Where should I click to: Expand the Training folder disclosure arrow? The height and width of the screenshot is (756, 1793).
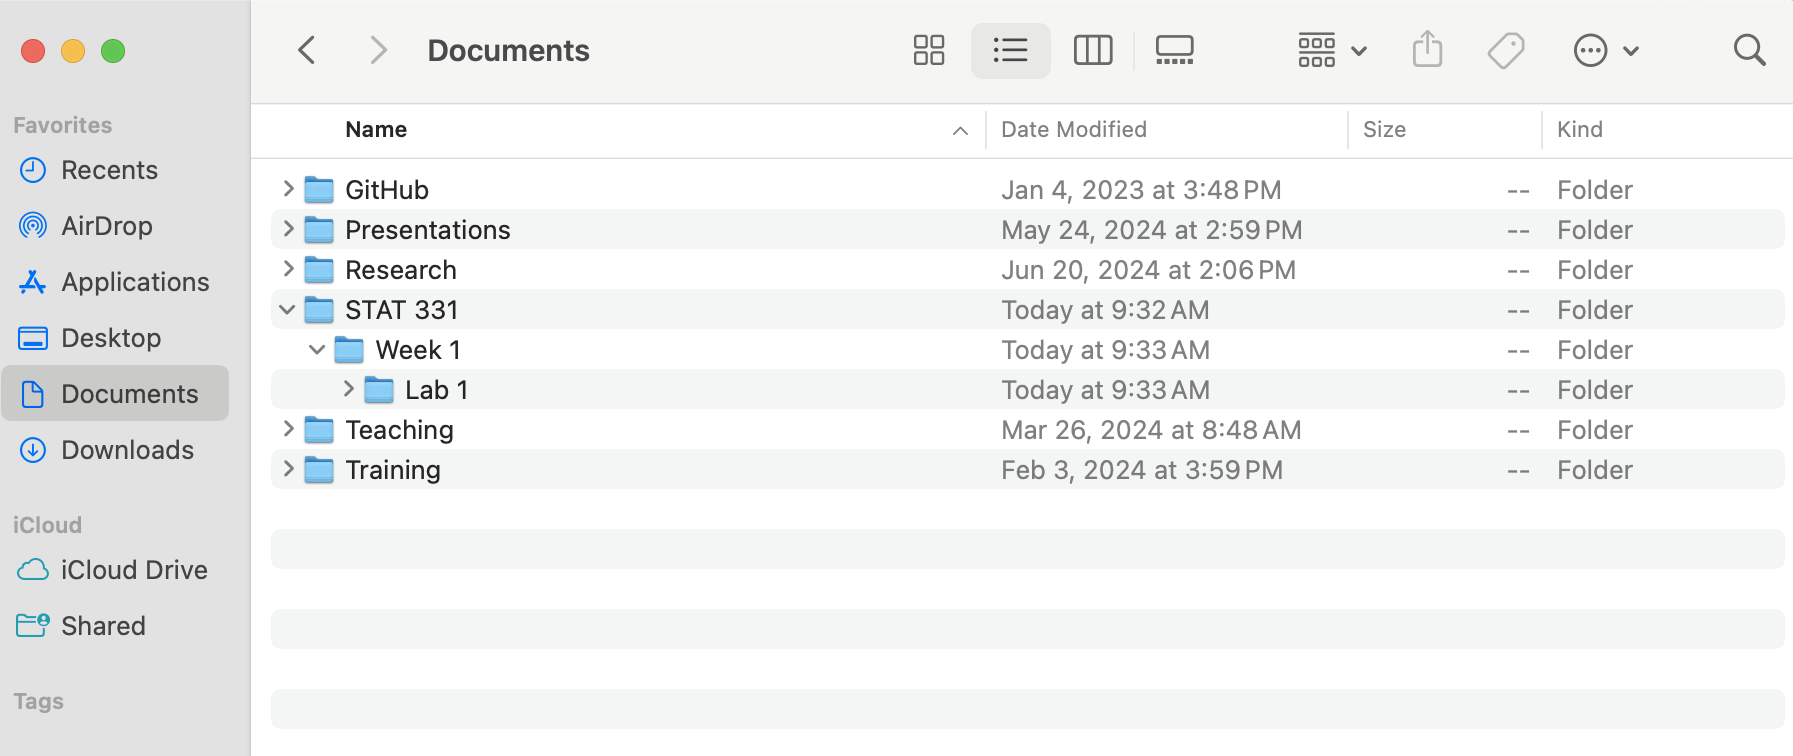288,469
